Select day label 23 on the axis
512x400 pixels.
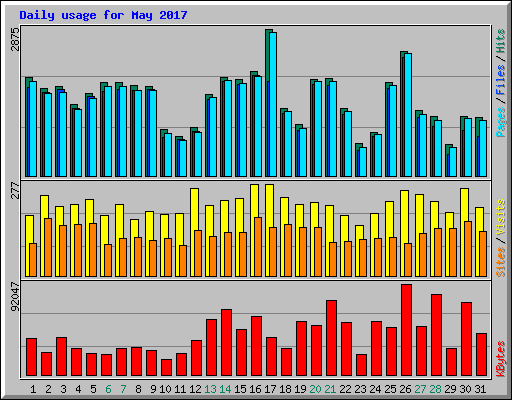pyautogui.click(x=360, y=389)
